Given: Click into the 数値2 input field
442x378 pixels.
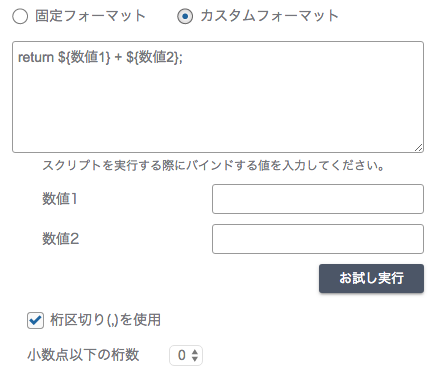Looking at the screenshot, I should (318, 239).
